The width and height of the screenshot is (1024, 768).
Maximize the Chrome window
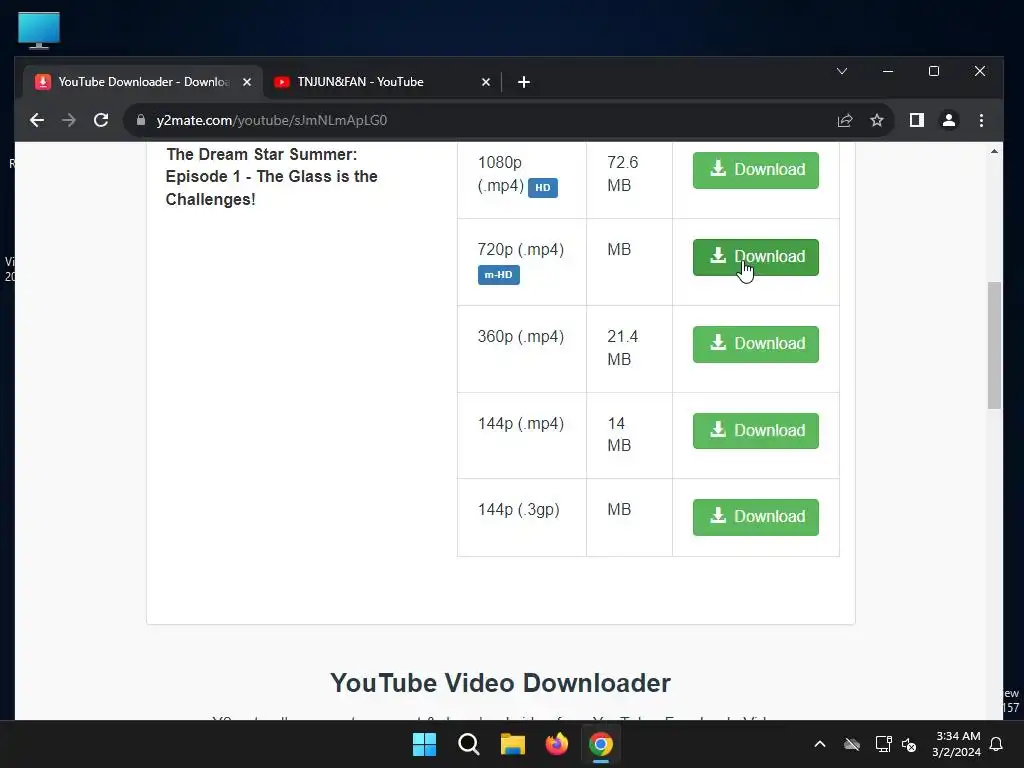coord(934,71)
